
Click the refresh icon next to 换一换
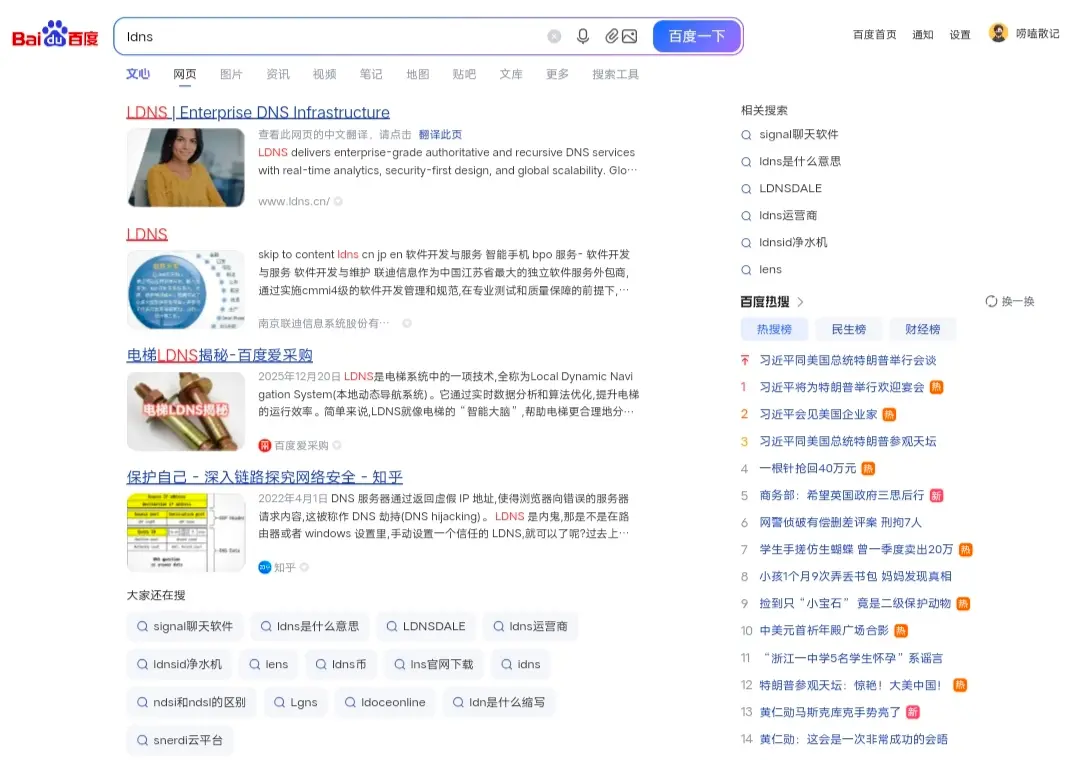click(x=991, y=301)
